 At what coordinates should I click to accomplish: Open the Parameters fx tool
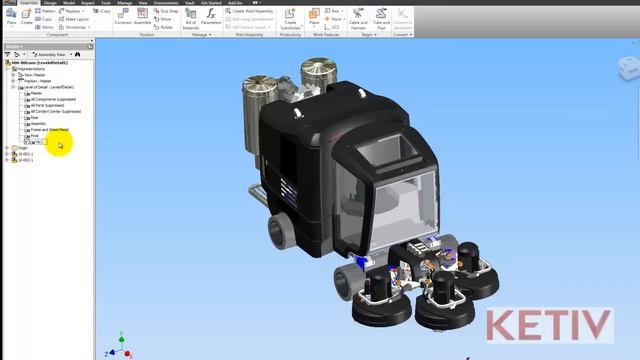pos(211,16)
